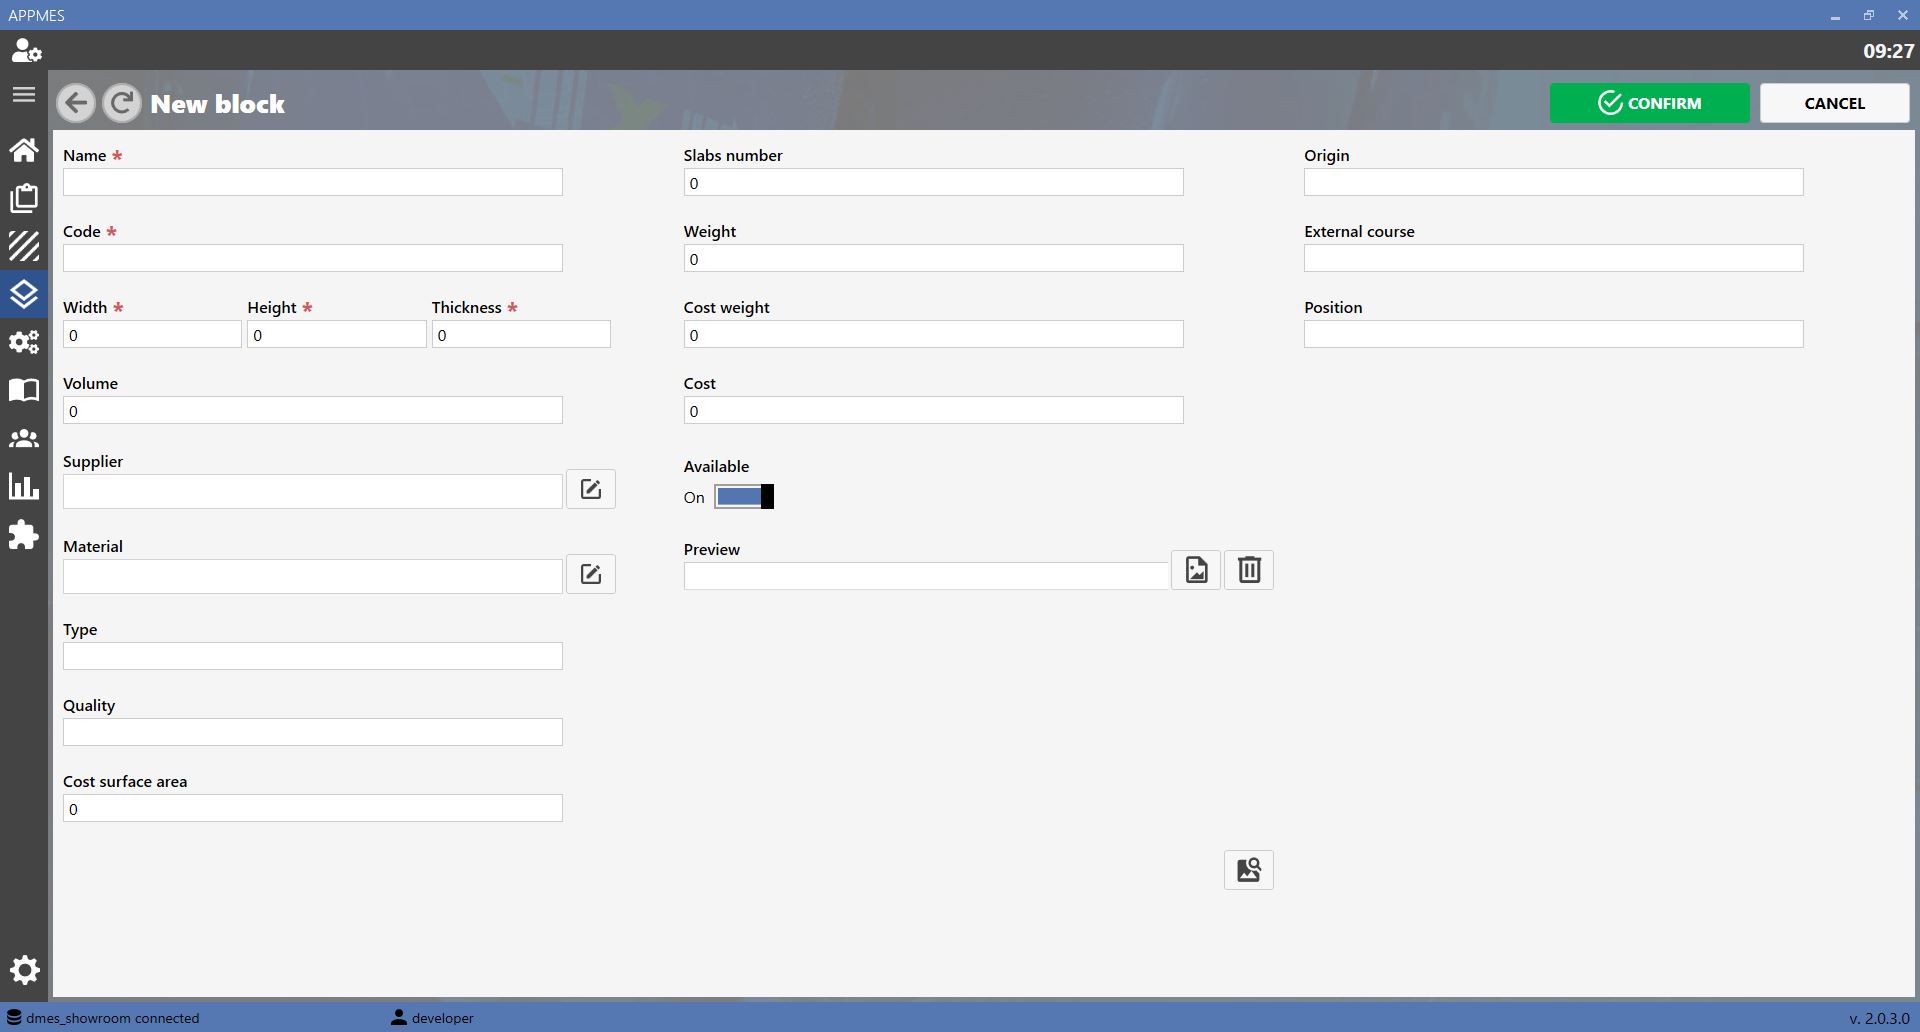Open the statistics bar chart icon
1920x1032 pixels.
point(24,487)
